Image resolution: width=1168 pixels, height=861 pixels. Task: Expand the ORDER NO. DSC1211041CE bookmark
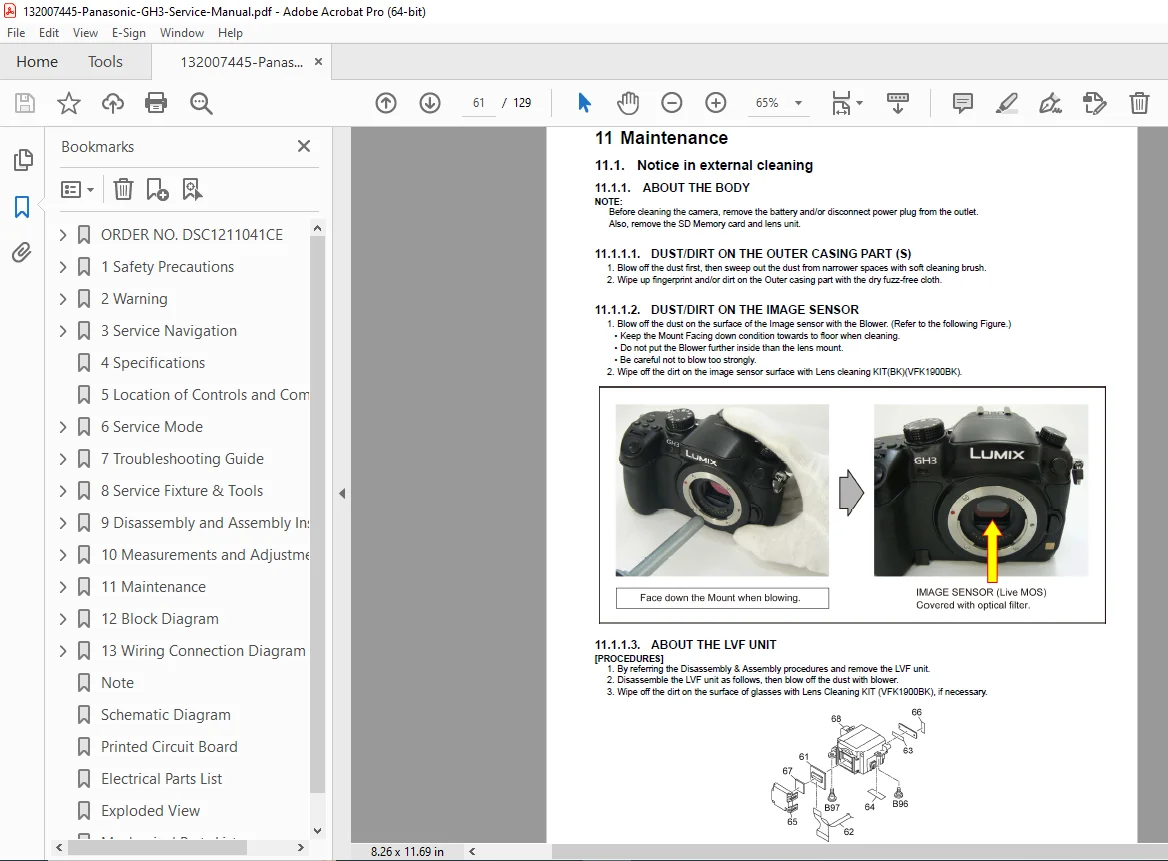tap(63, 235)
